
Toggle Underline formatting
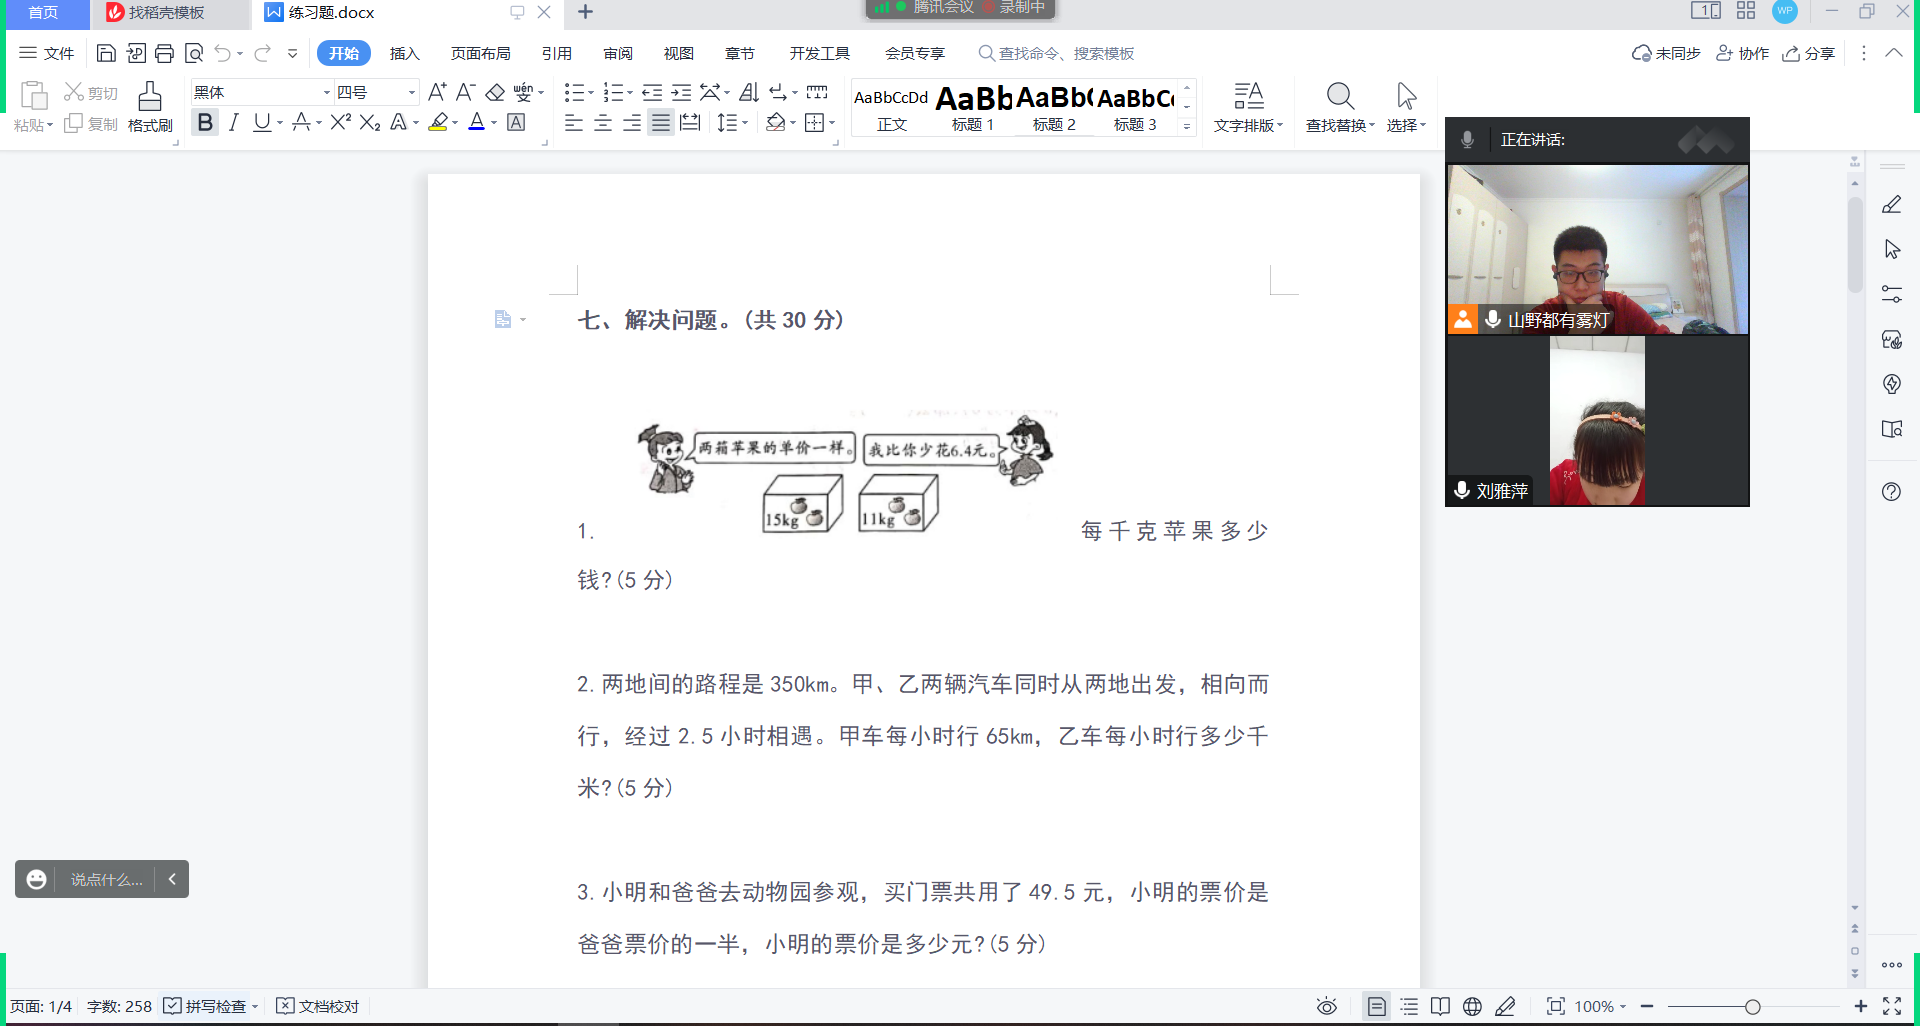coord(262,122)
